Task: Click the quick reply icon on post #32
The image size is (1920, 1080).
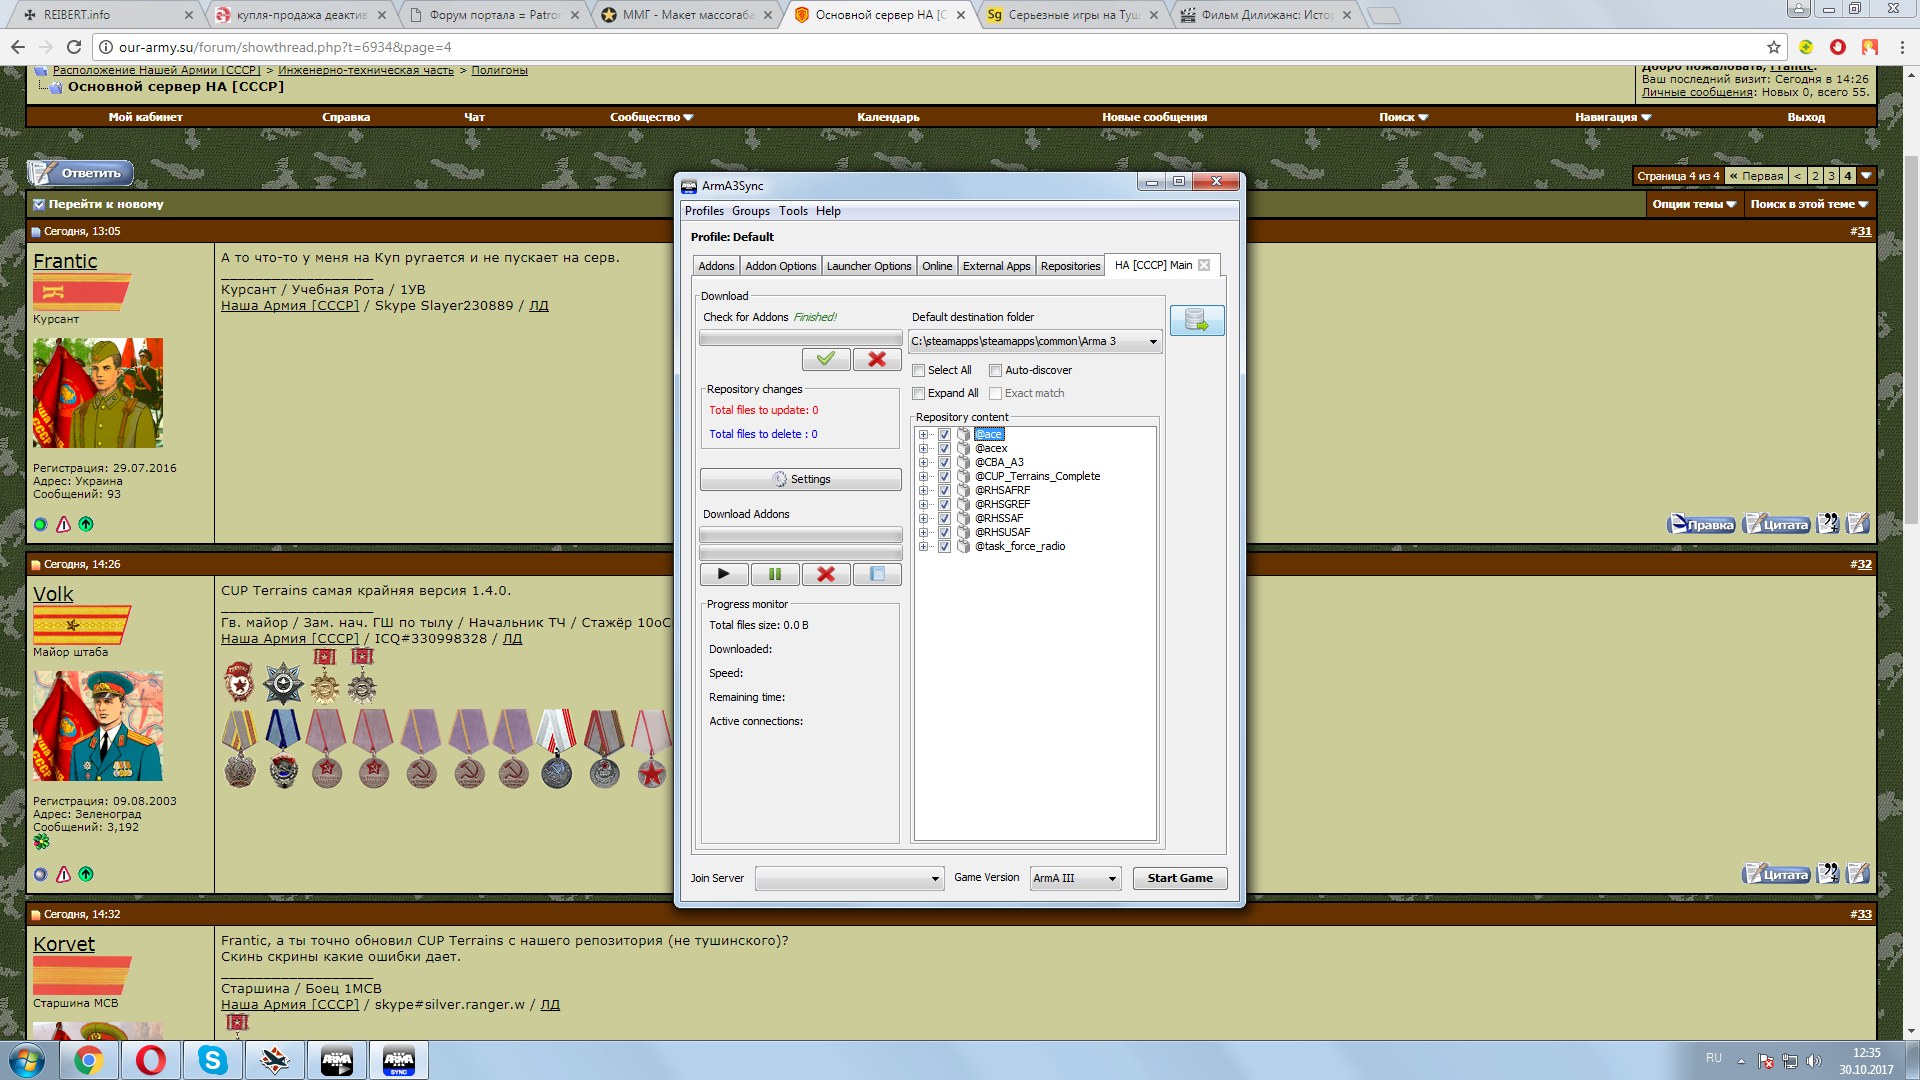Action: [1858, 874]
